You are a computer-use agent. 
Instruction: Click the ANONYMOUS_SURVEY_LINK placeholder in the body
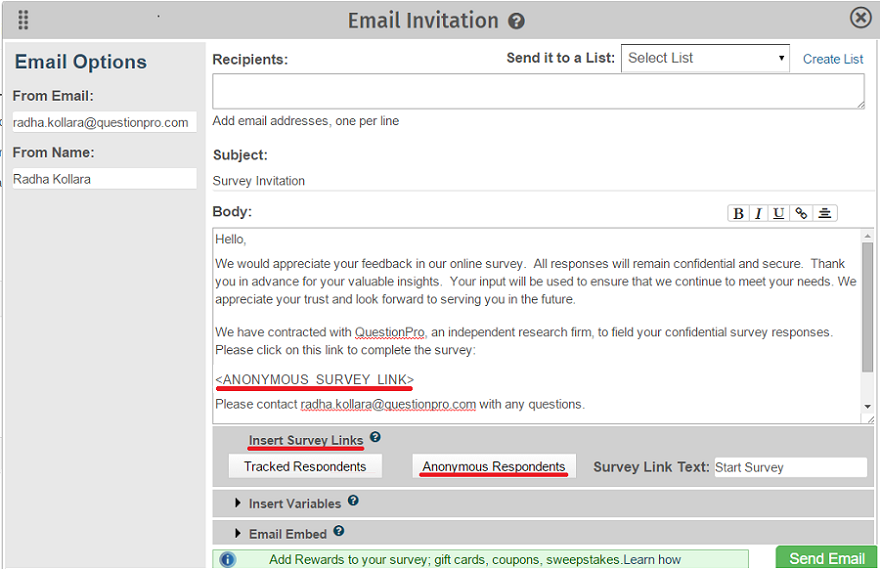pos(314,380)
